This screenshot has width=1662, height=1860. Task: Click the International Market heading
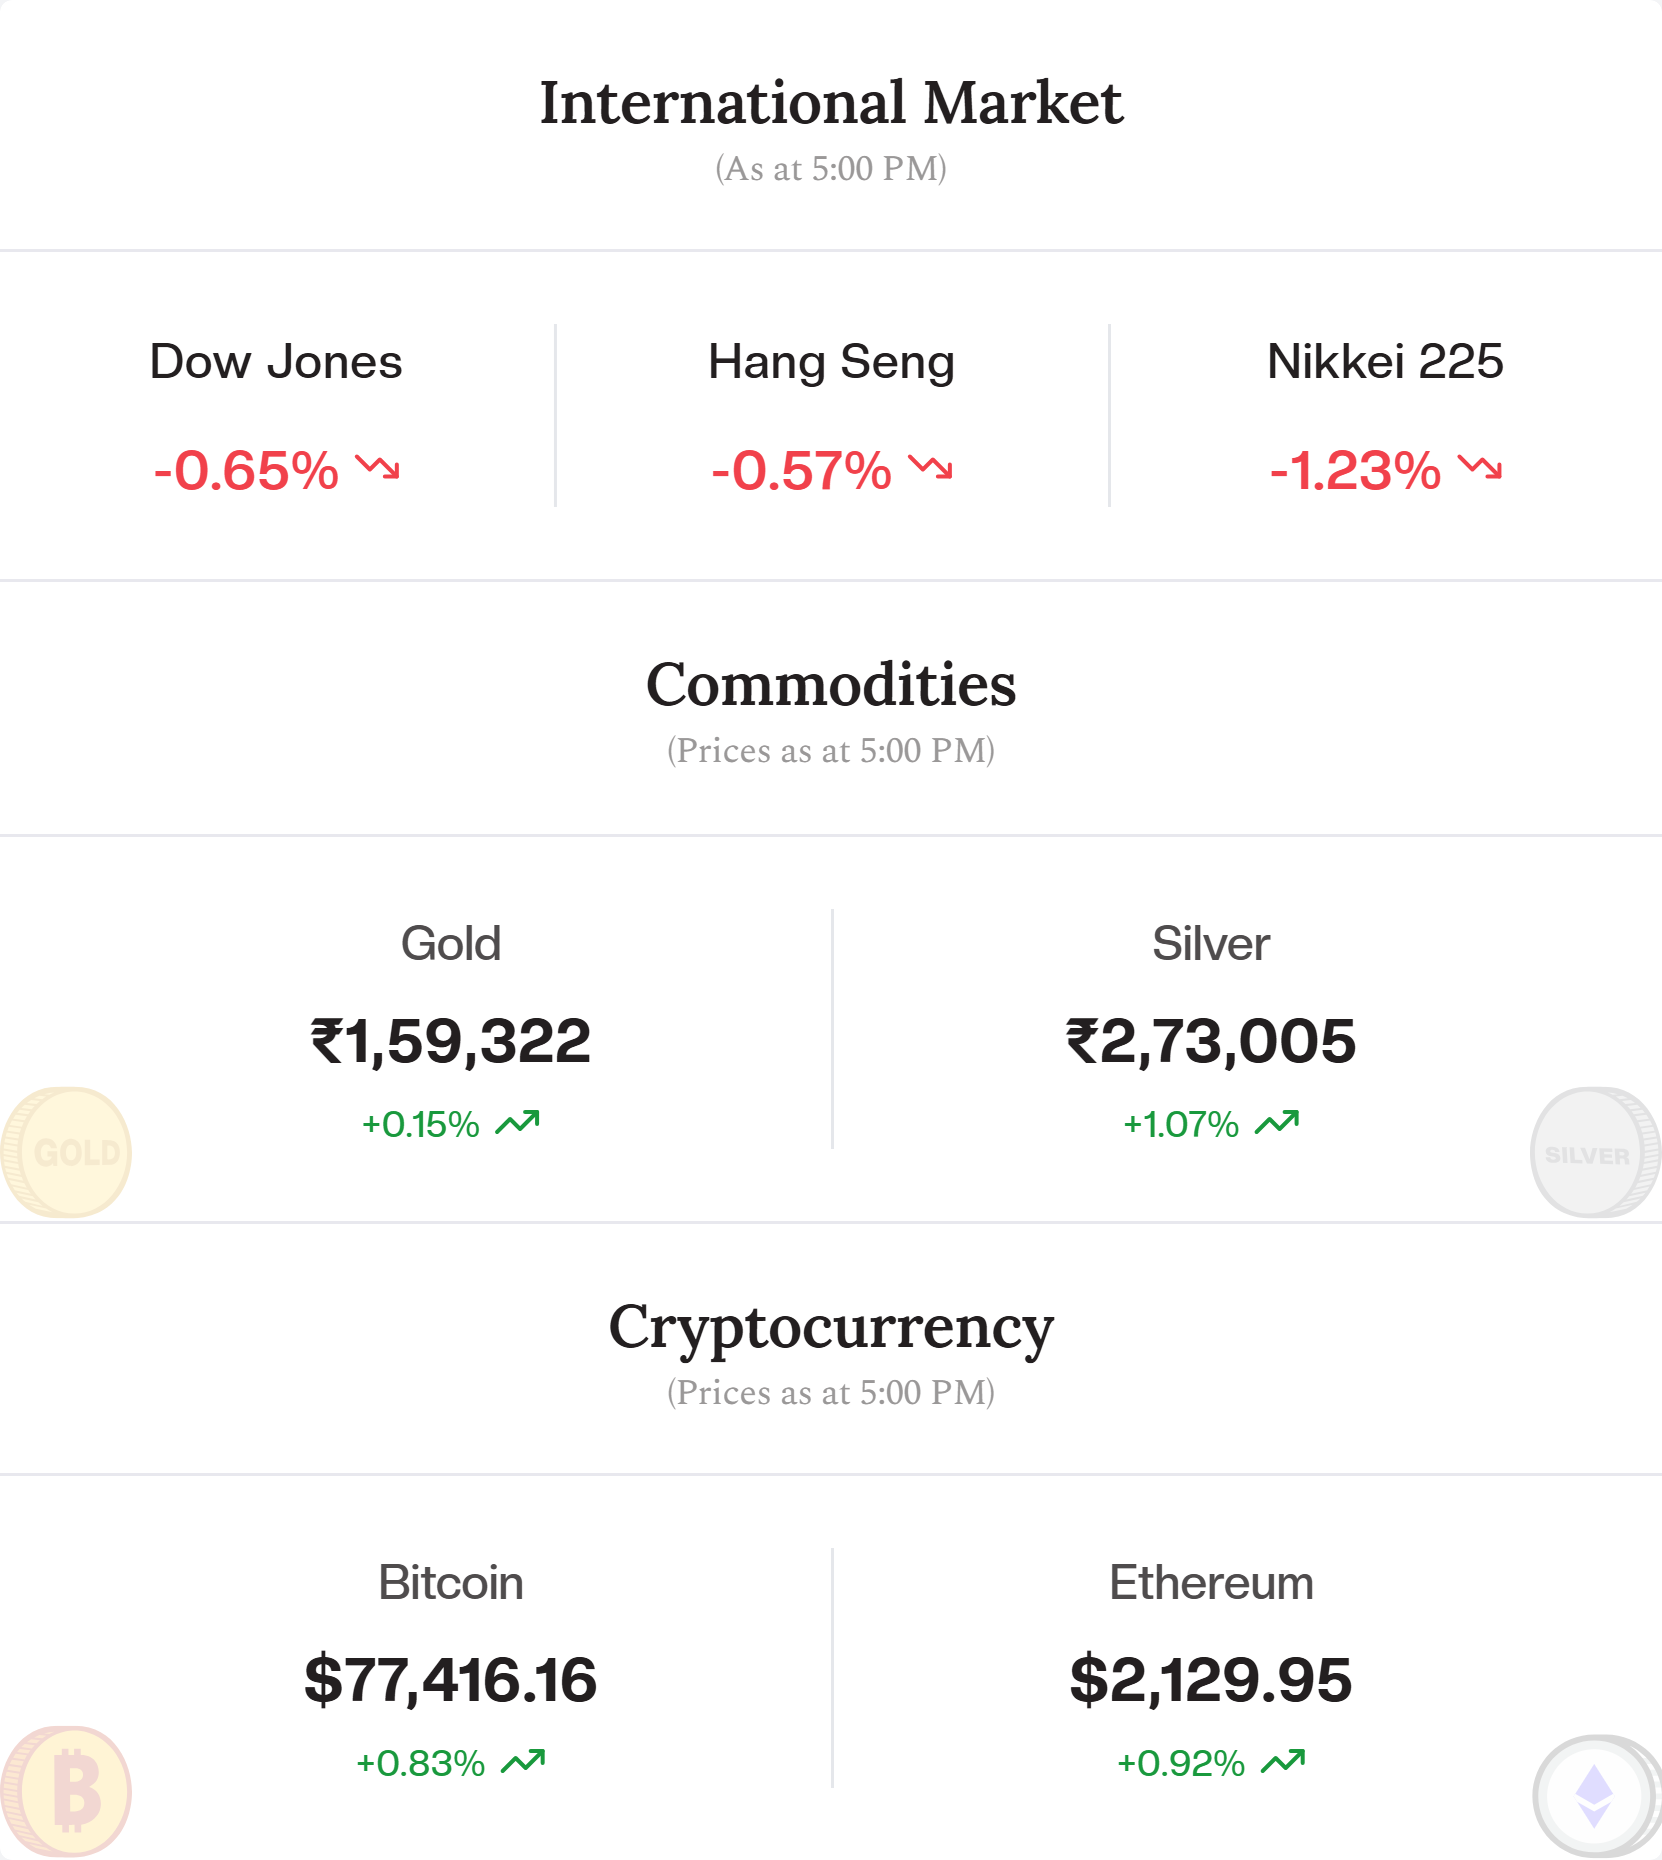(831, 102)
